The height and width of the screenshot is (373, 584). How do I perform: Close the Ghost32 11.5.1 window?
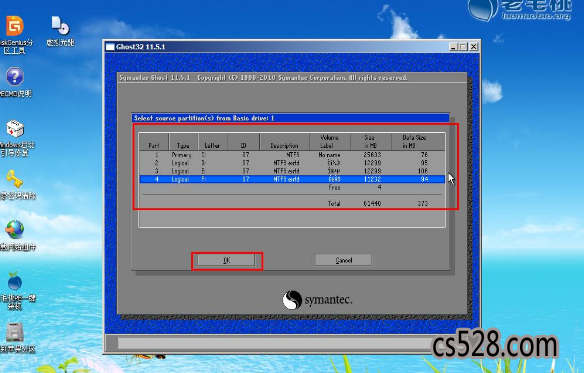[473, 47]
